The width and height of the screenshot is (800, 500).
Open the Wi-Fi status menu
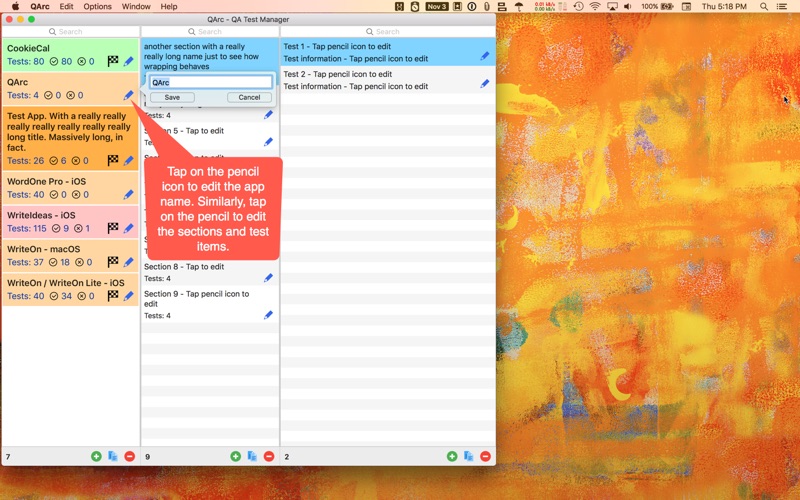(x=595, y=7)
